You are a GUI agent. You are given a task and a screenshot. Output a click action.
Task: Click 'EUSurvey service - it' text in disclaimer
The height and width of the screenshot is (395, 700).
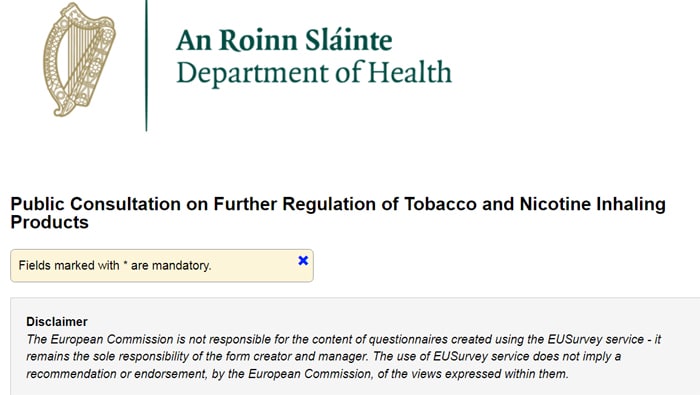[604, 339]
